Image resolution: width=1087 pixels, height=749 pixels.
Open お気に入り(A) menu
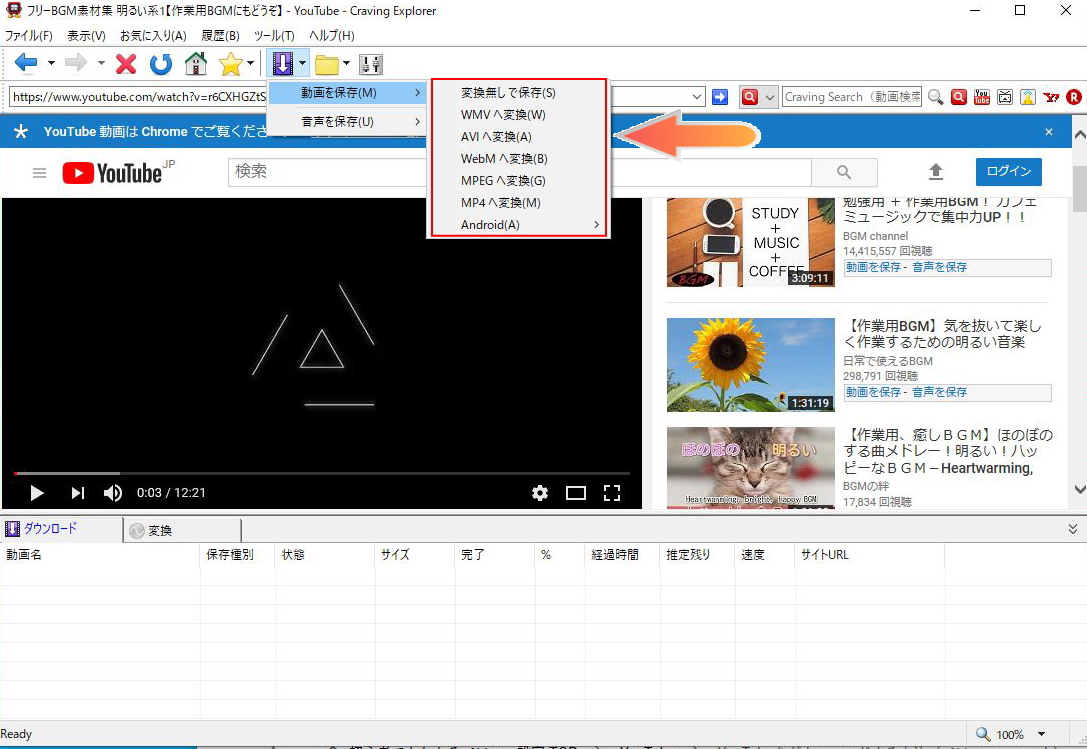[x=153, y=35]
